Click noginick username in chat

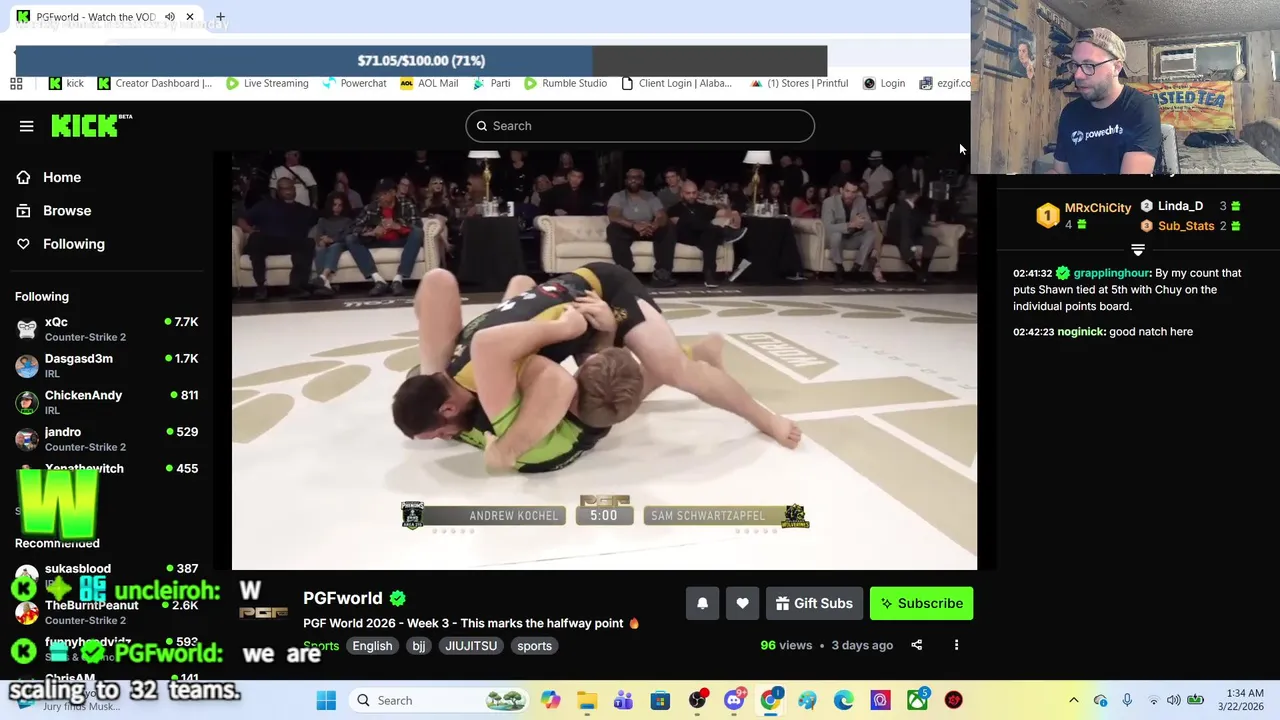click(x=1081, y=332)
